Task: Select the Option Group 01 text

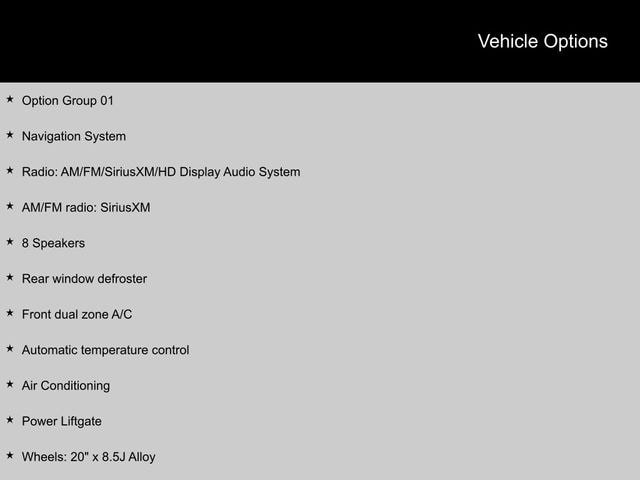Action: coord(68,101)
